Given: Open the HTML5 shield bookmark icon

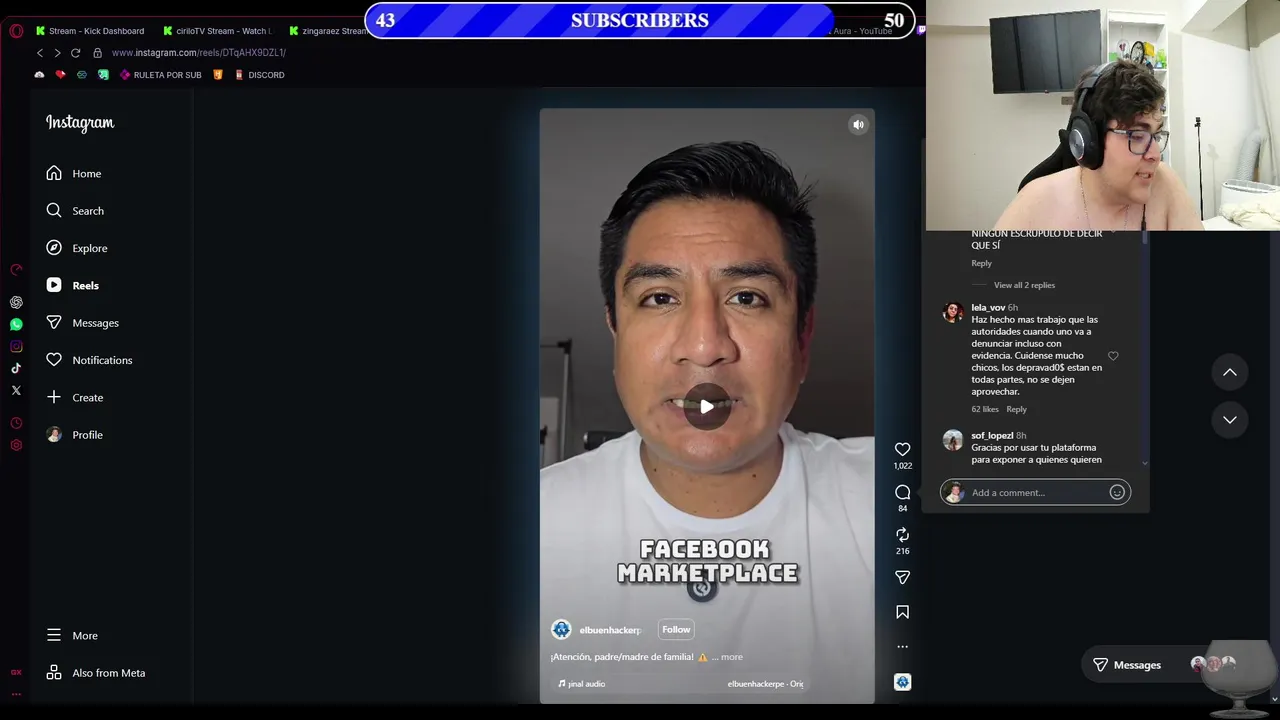Looking at the screenshot, I should [x=218, y=75].
